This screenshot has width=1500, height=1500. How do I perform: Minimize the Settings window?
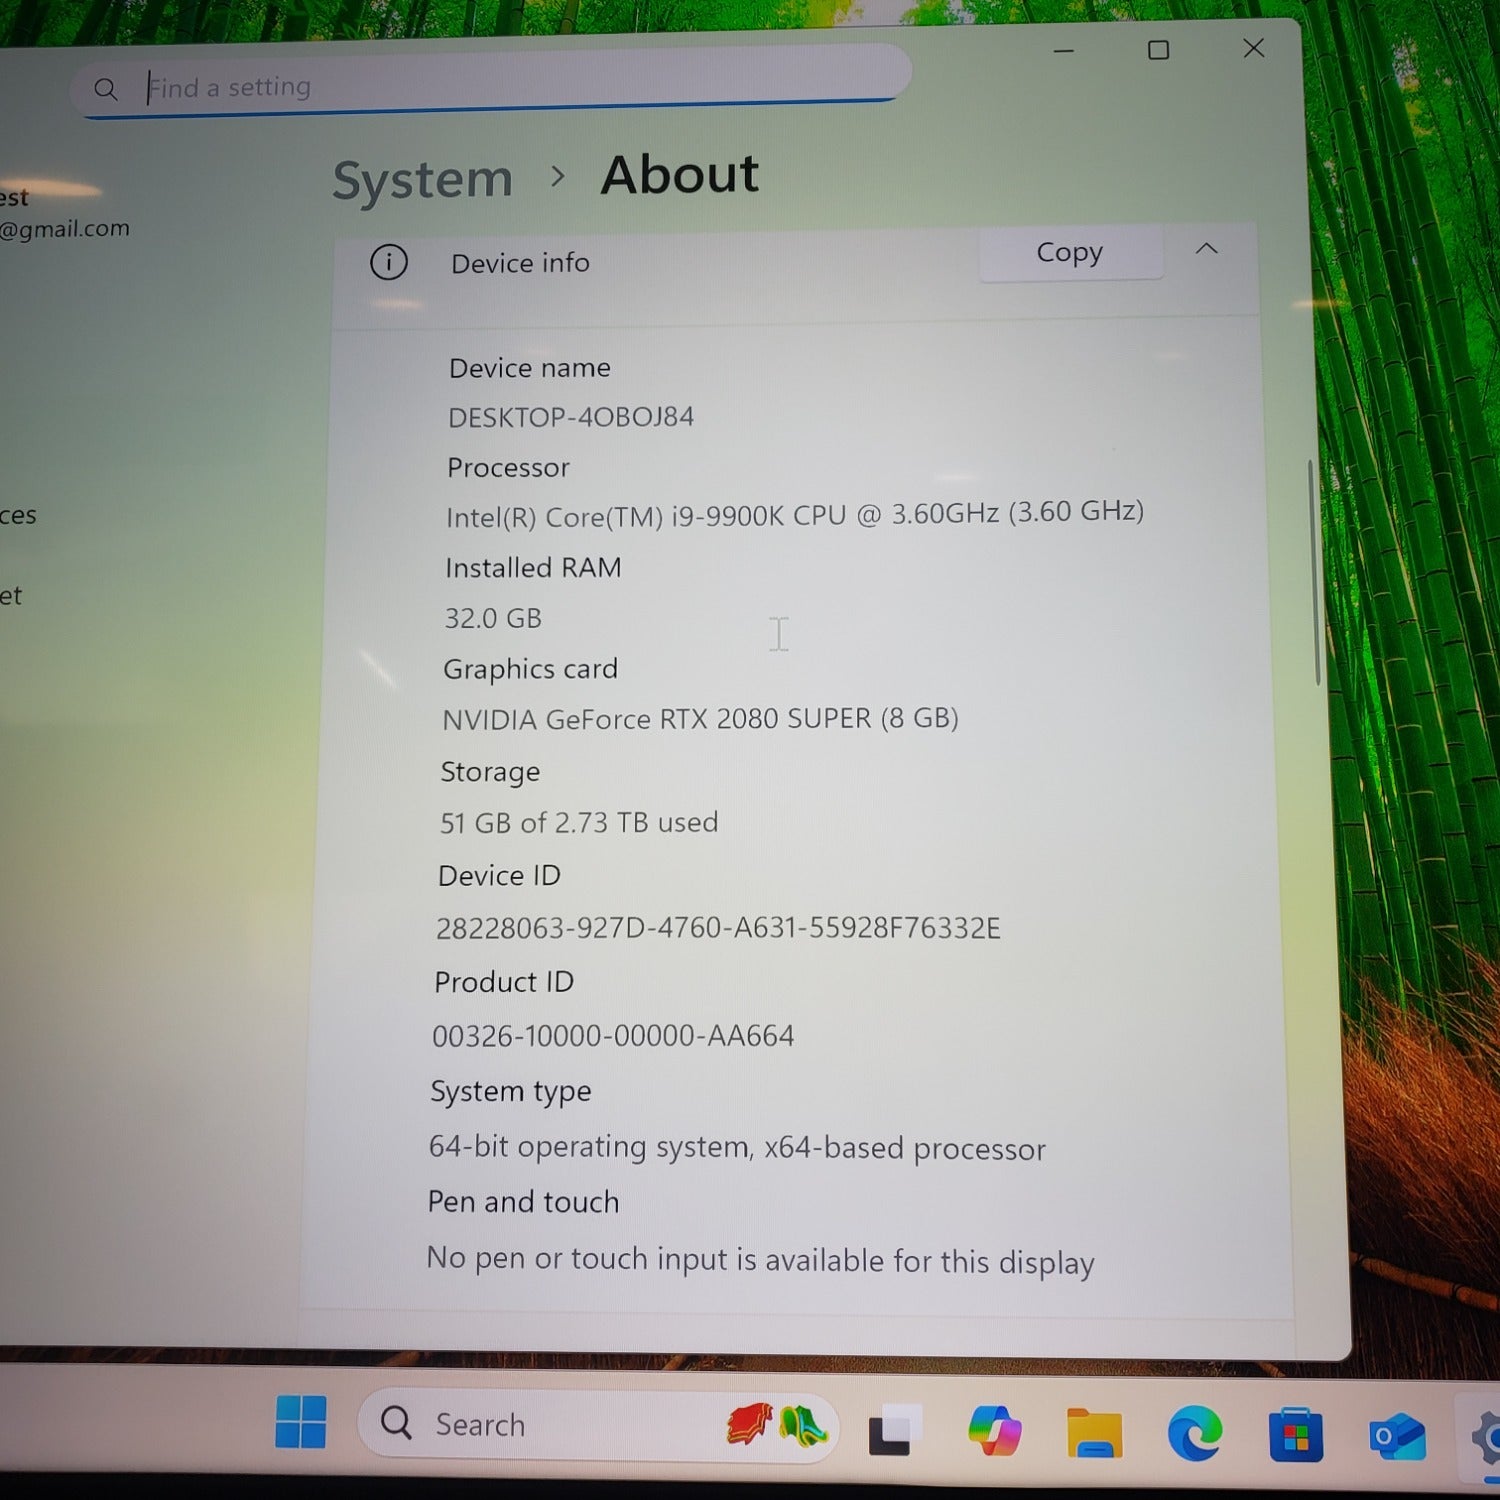pos(1064,51)
